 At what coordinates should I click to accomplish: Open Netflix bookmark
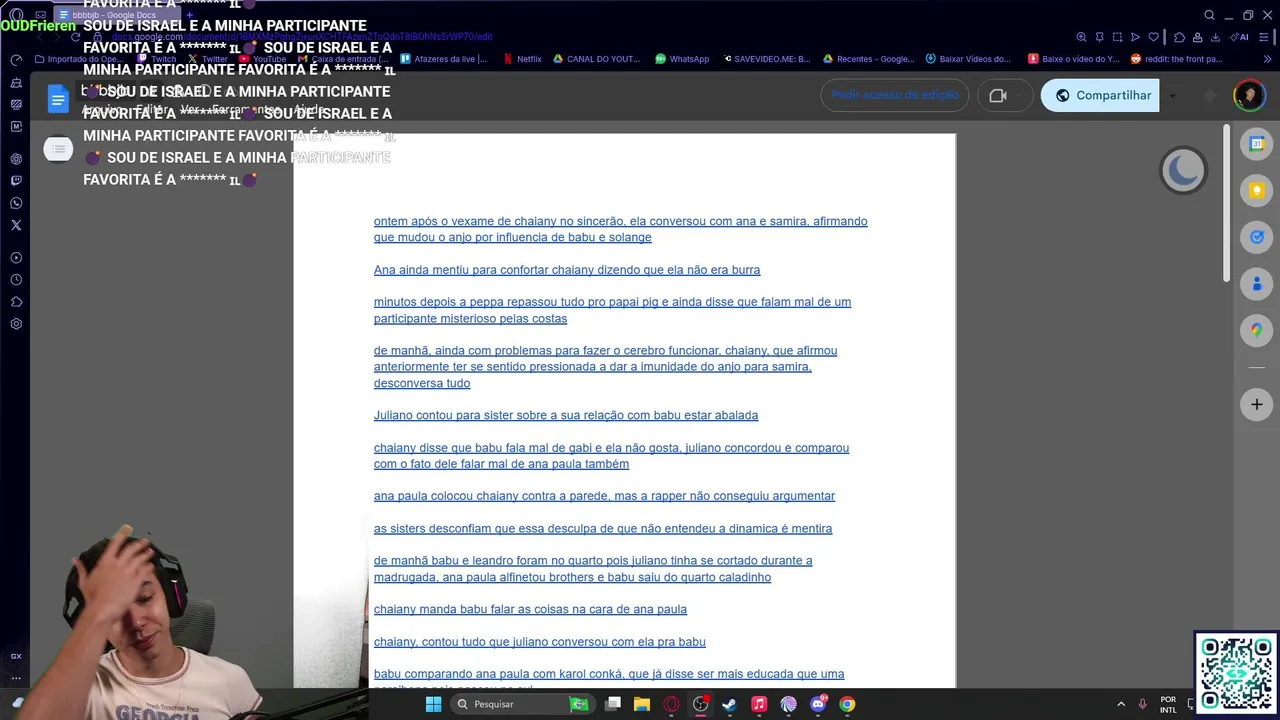pyautogui.click(x=522, y=59)
